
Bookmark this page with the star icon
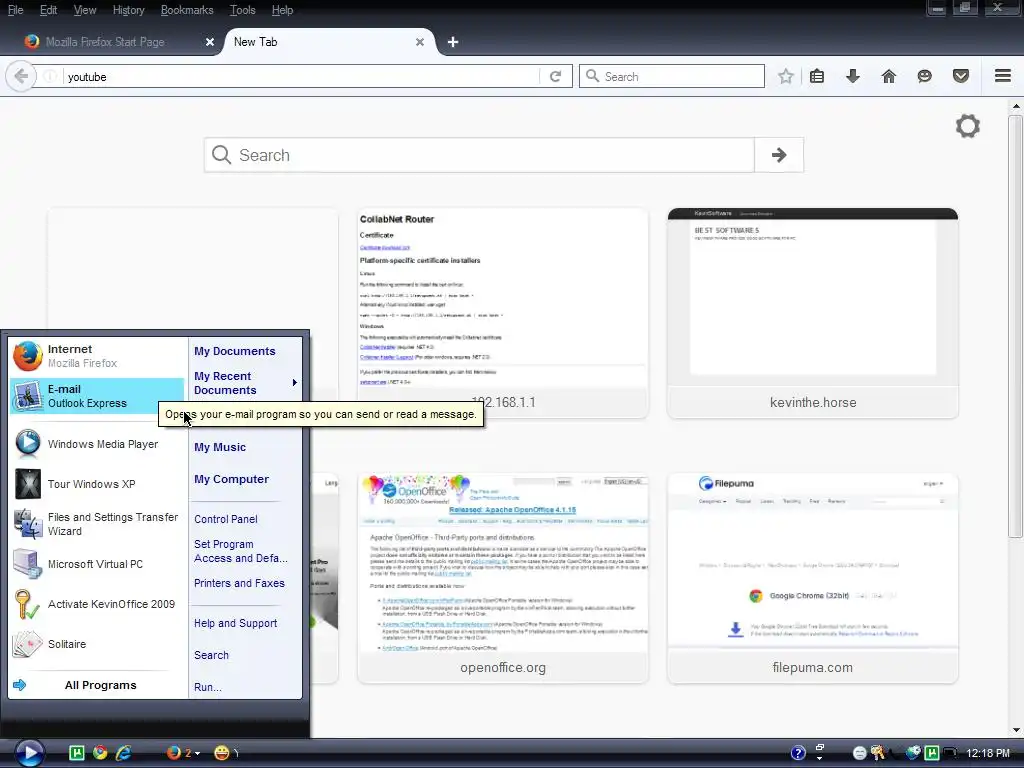click(x=786, y=76)
